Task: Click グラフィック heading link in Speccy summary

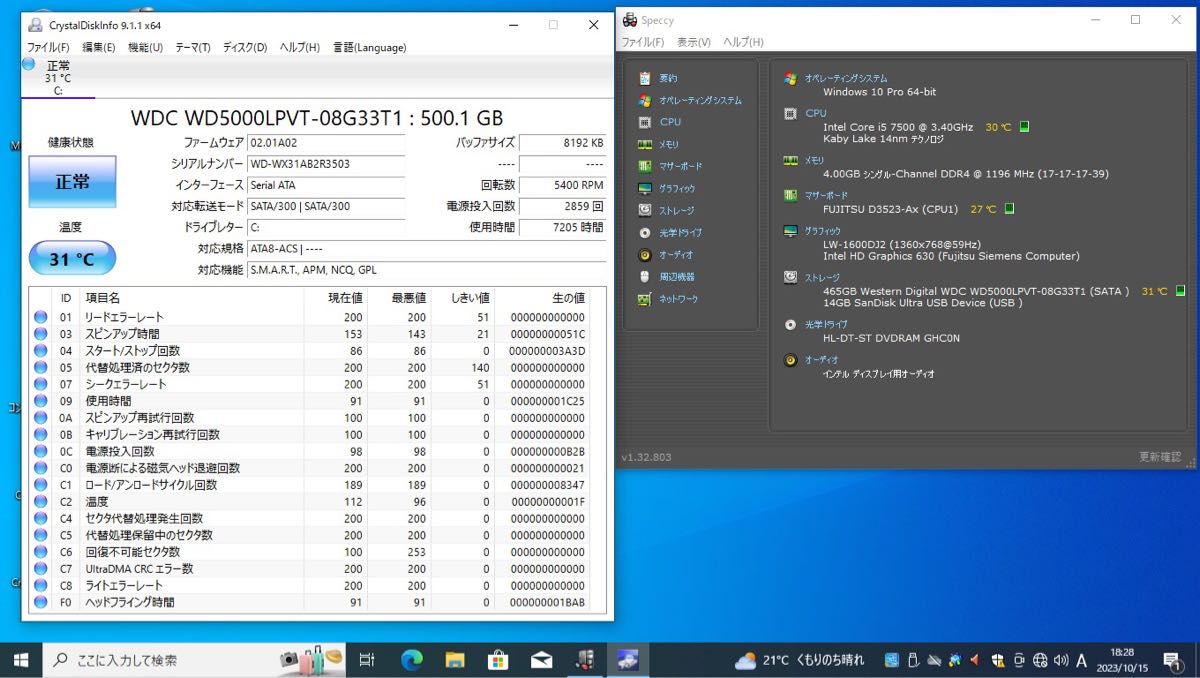Action: [822, 231]
